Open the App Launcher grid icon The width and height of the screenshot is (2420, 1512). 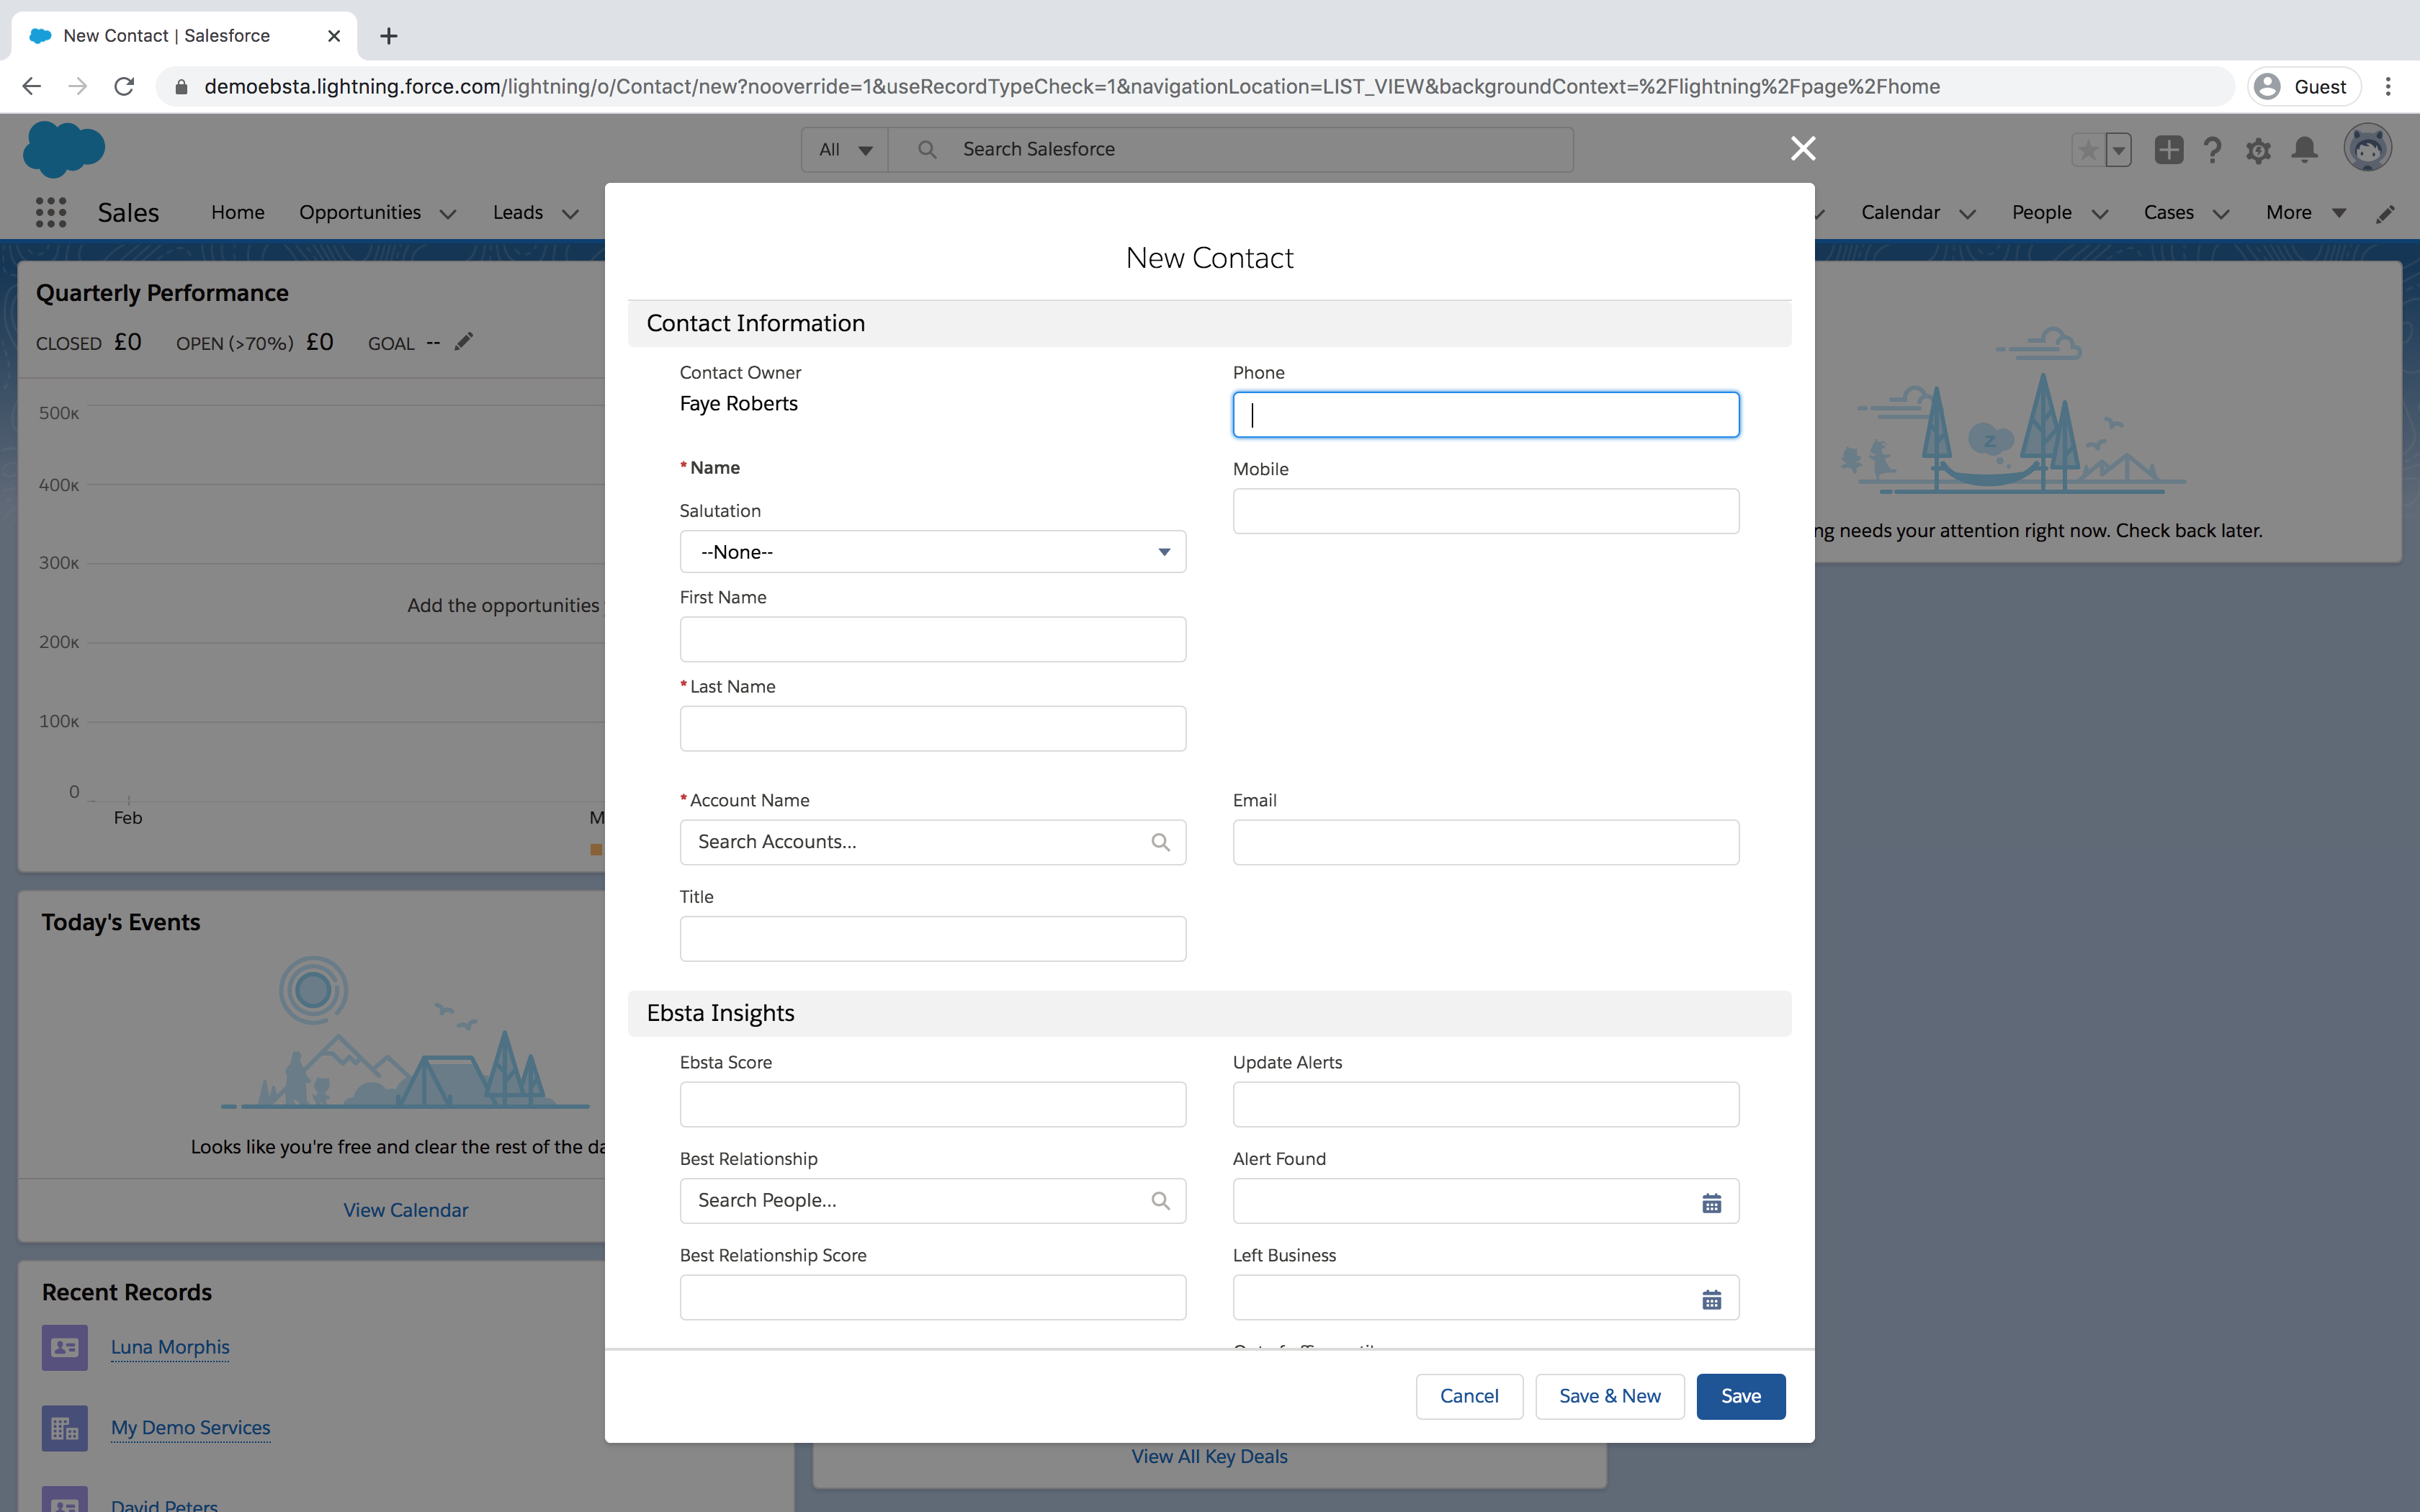click(x=51, y=212)
